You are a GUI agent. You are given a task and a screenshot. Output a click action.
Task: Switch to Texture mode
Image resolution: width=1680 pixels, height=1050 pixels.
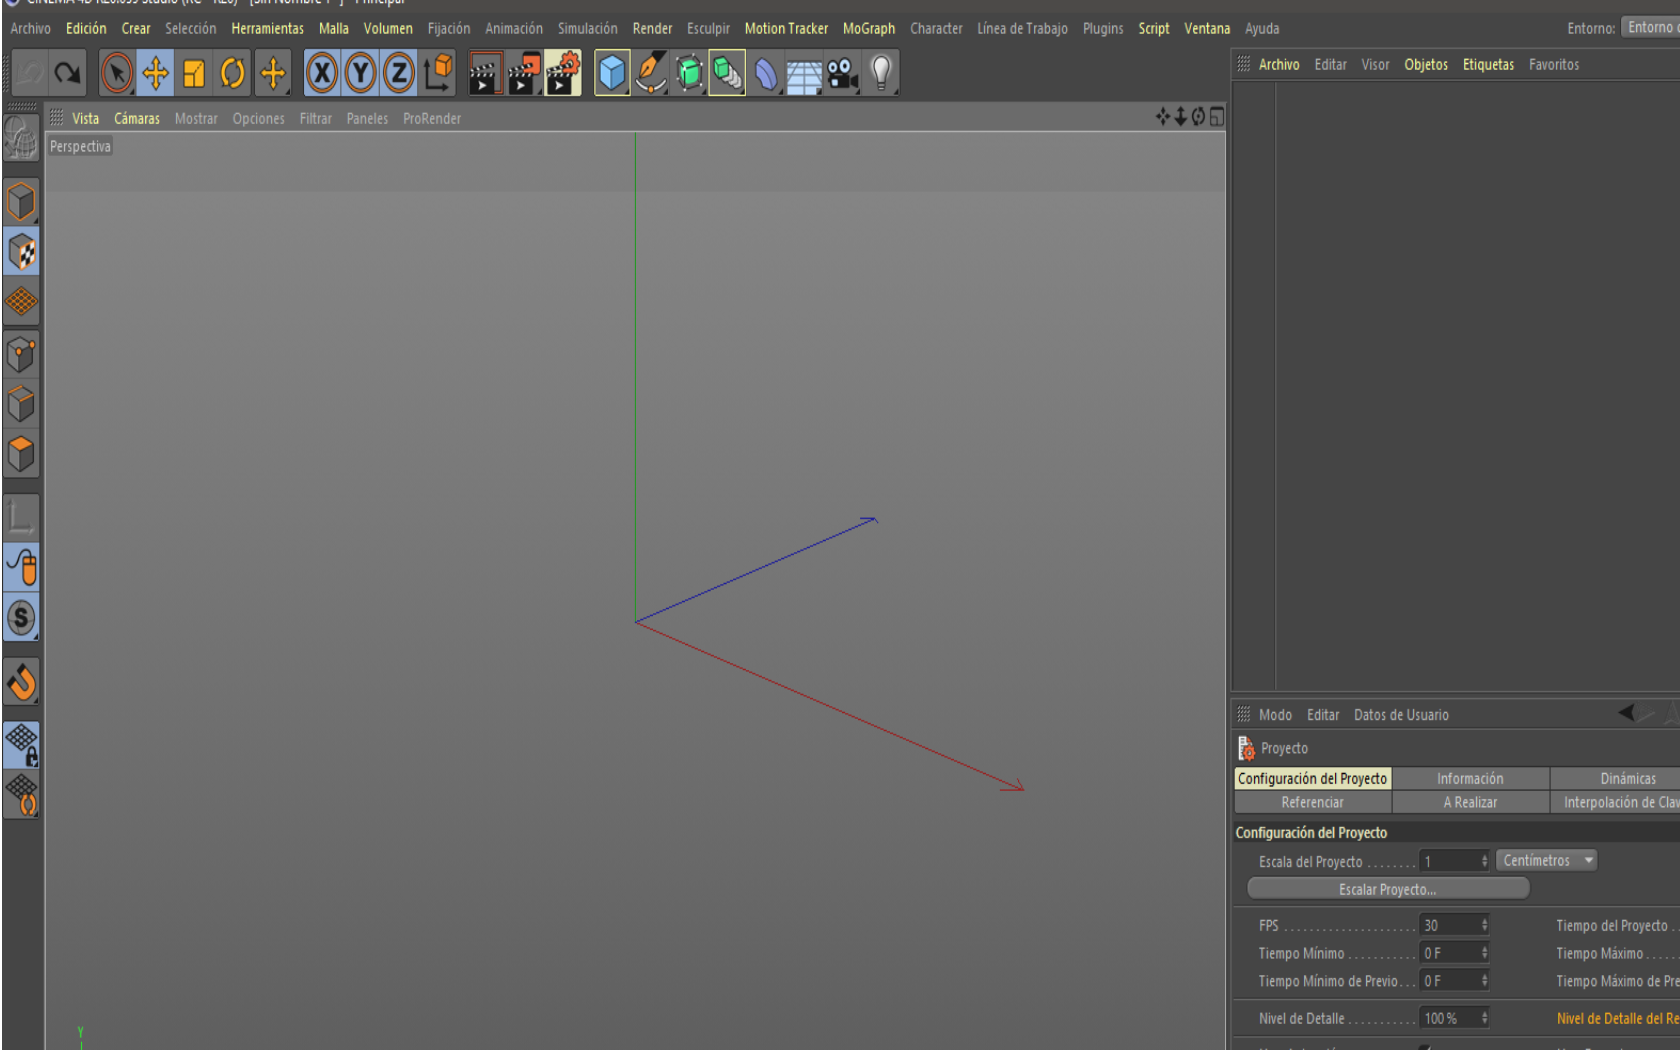click(x=21, y=252)
